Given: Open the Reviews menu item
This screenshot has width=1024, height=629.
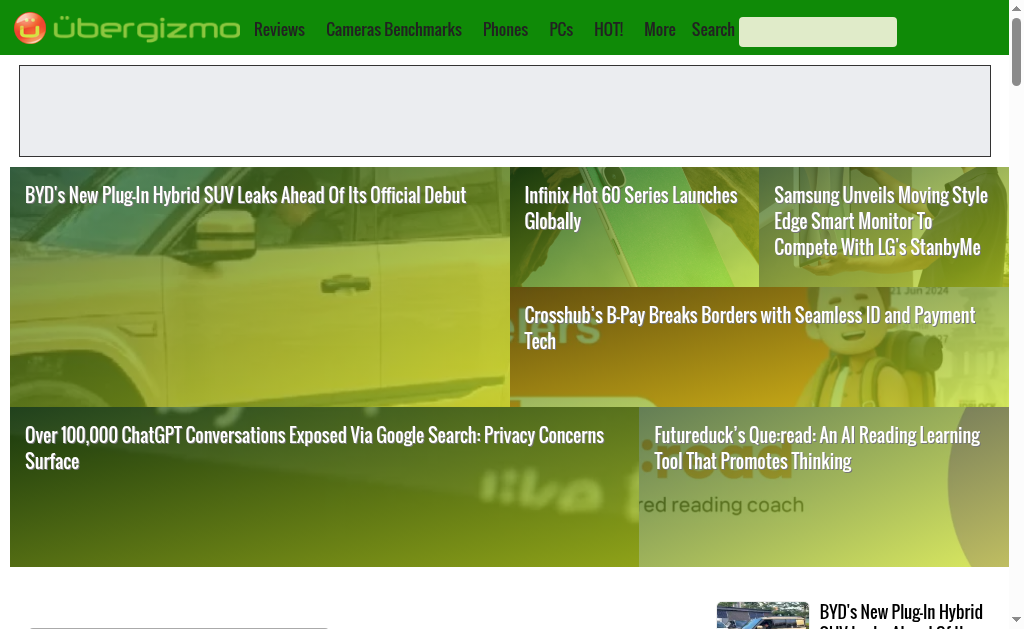Looking at the screenshot, I should click(280, 30).
